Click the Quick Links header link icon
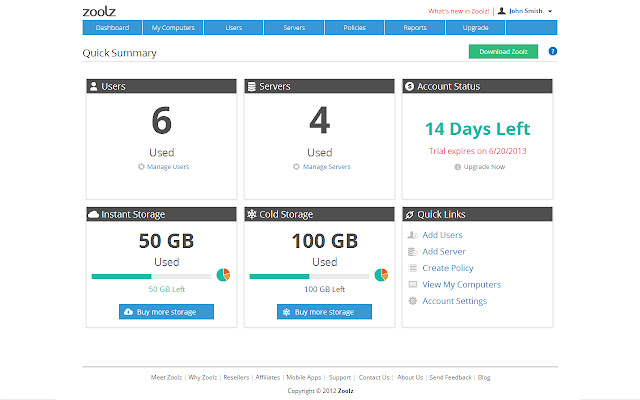The image size is (640, 400). pyautogui.click(x=409, y=215)
